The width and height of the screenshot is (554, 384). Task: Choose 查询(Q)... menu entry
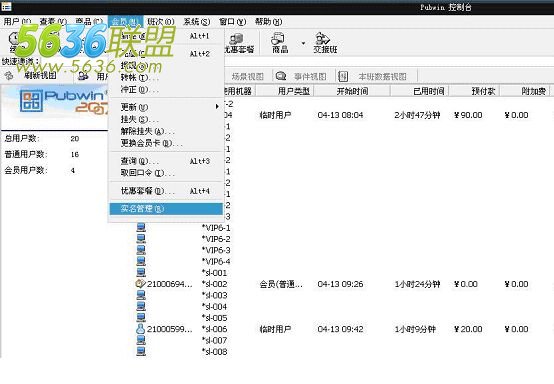pos(166,161)
